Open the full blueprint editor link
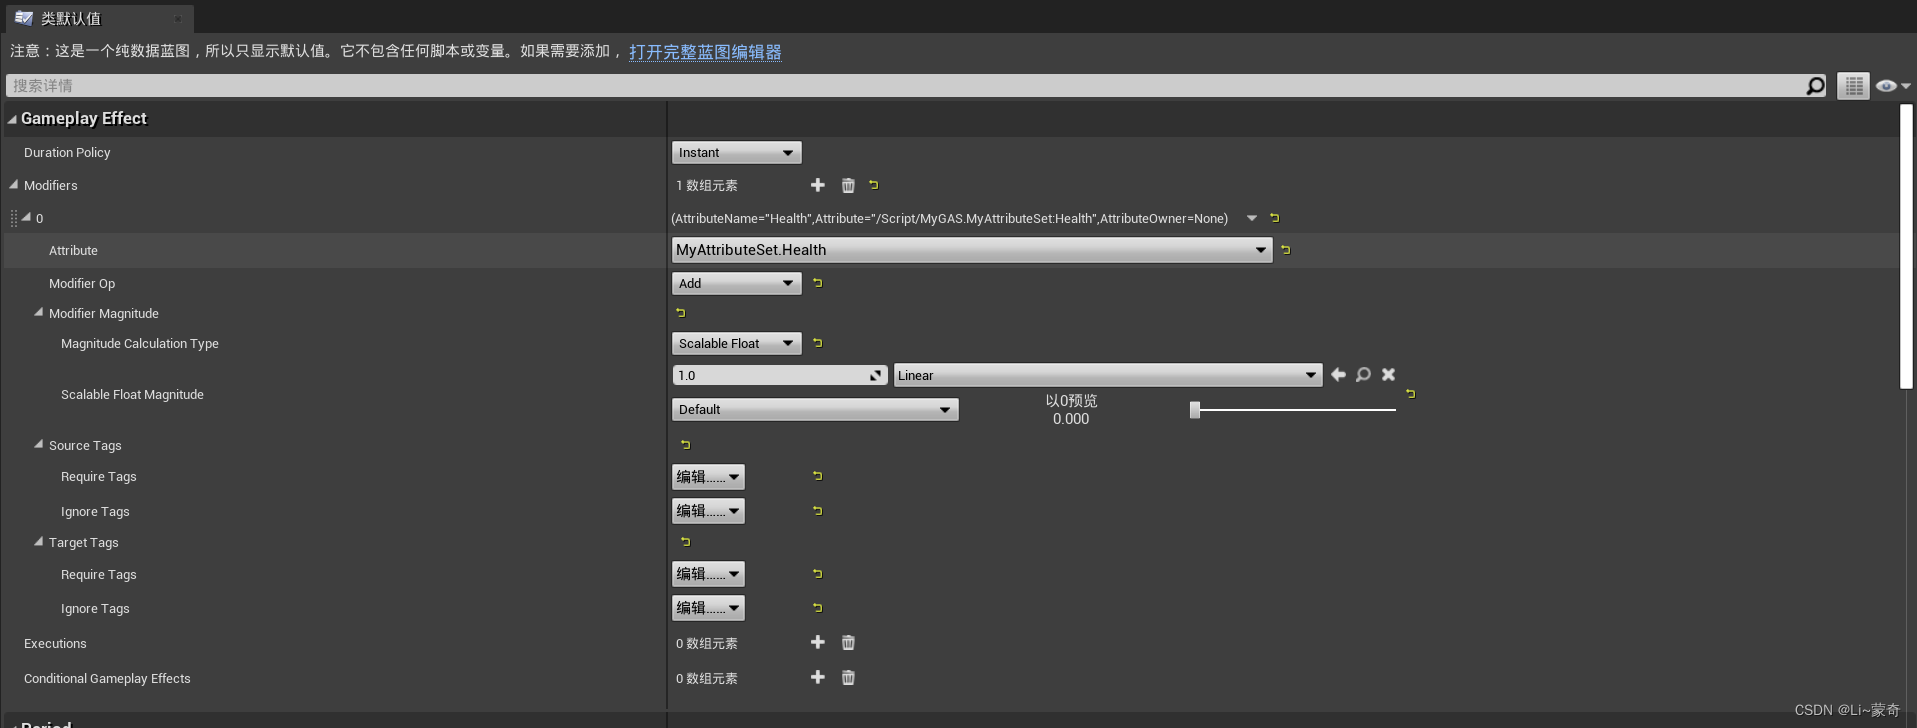Image resolution: width=1917 pixels, height=728 pixels. (x=705, y=52)
